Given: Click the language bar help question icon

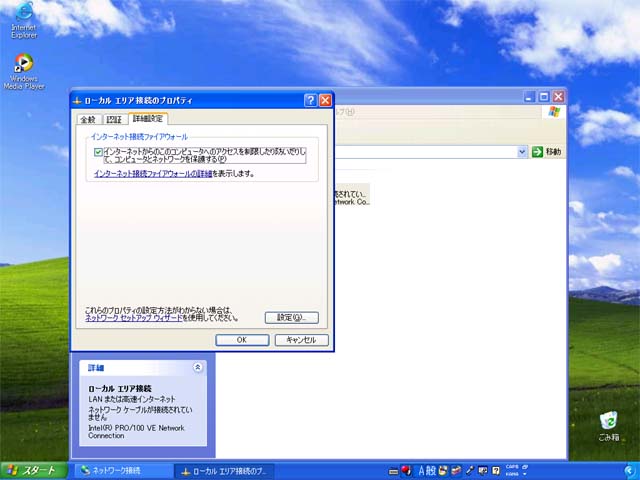Looking at the screenshot, I should [496, 471].
